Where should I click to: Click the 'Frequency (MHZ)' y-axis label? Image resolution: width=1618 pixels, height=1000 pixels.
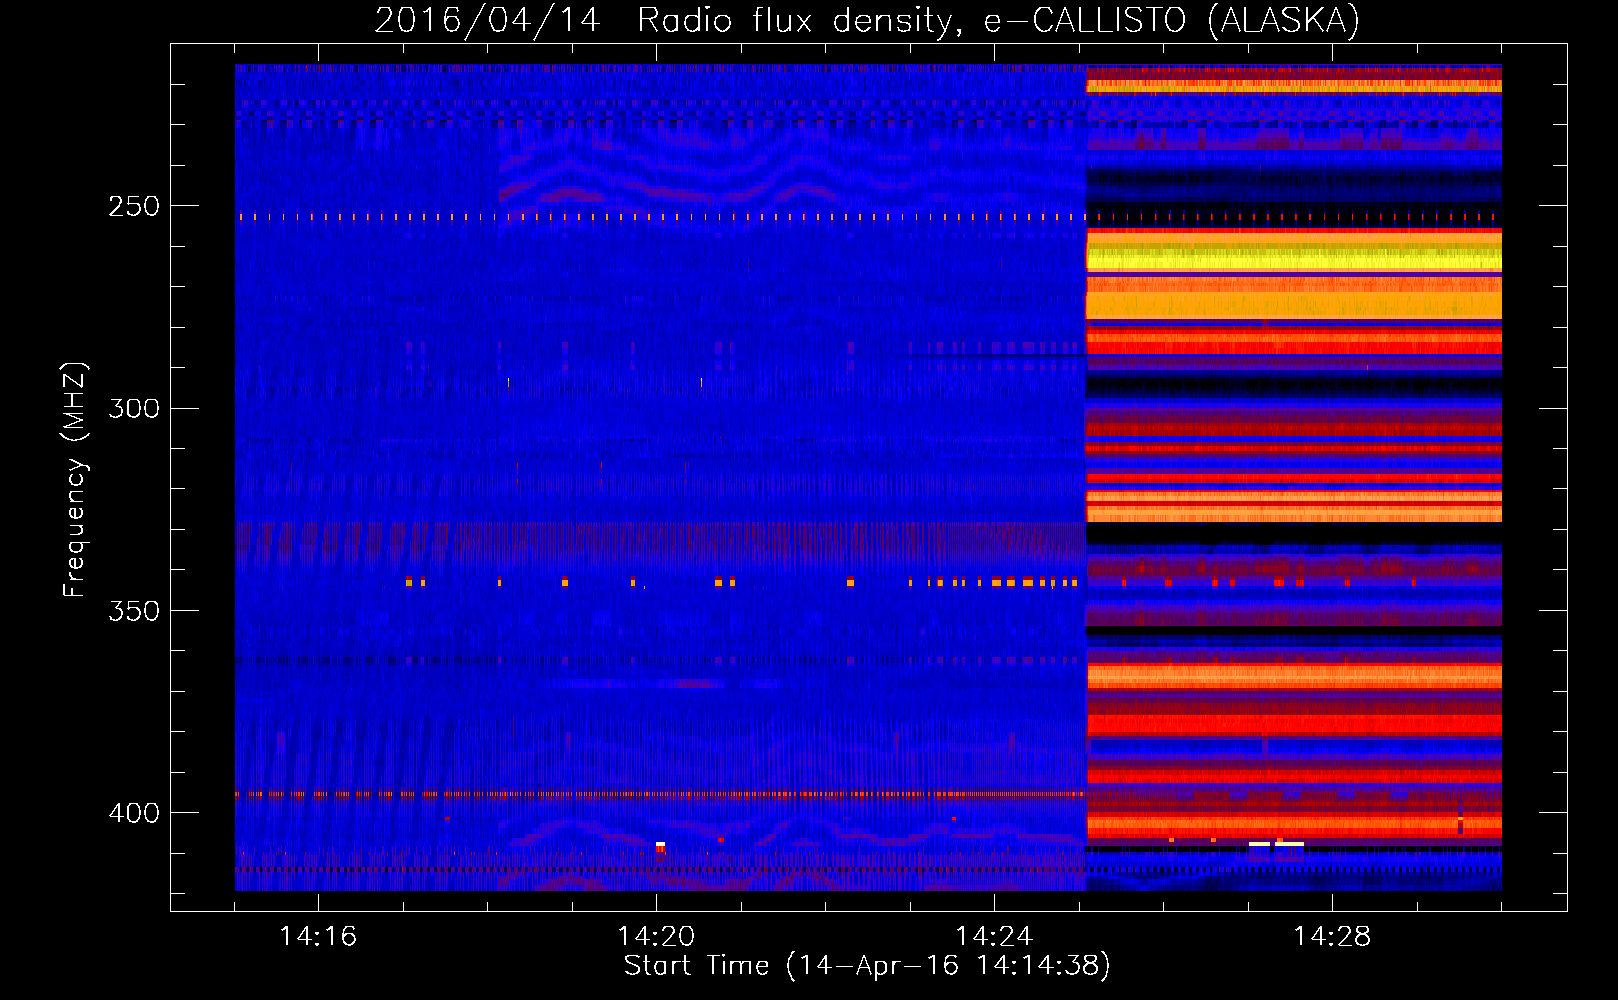pos(75,480)
